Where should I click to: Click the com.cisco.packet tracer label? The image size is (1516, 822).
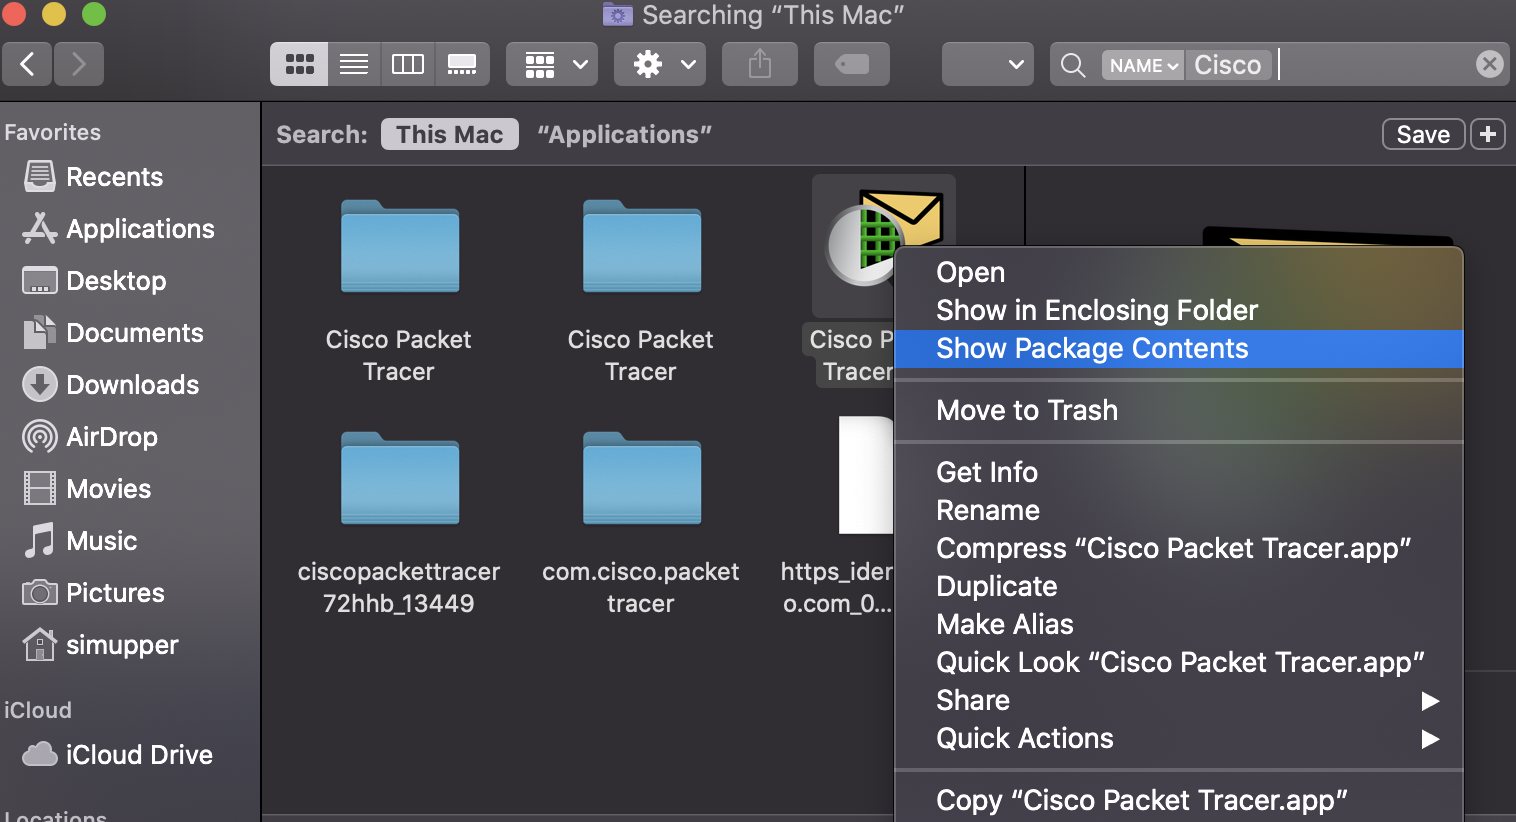(x=641, y=587)
